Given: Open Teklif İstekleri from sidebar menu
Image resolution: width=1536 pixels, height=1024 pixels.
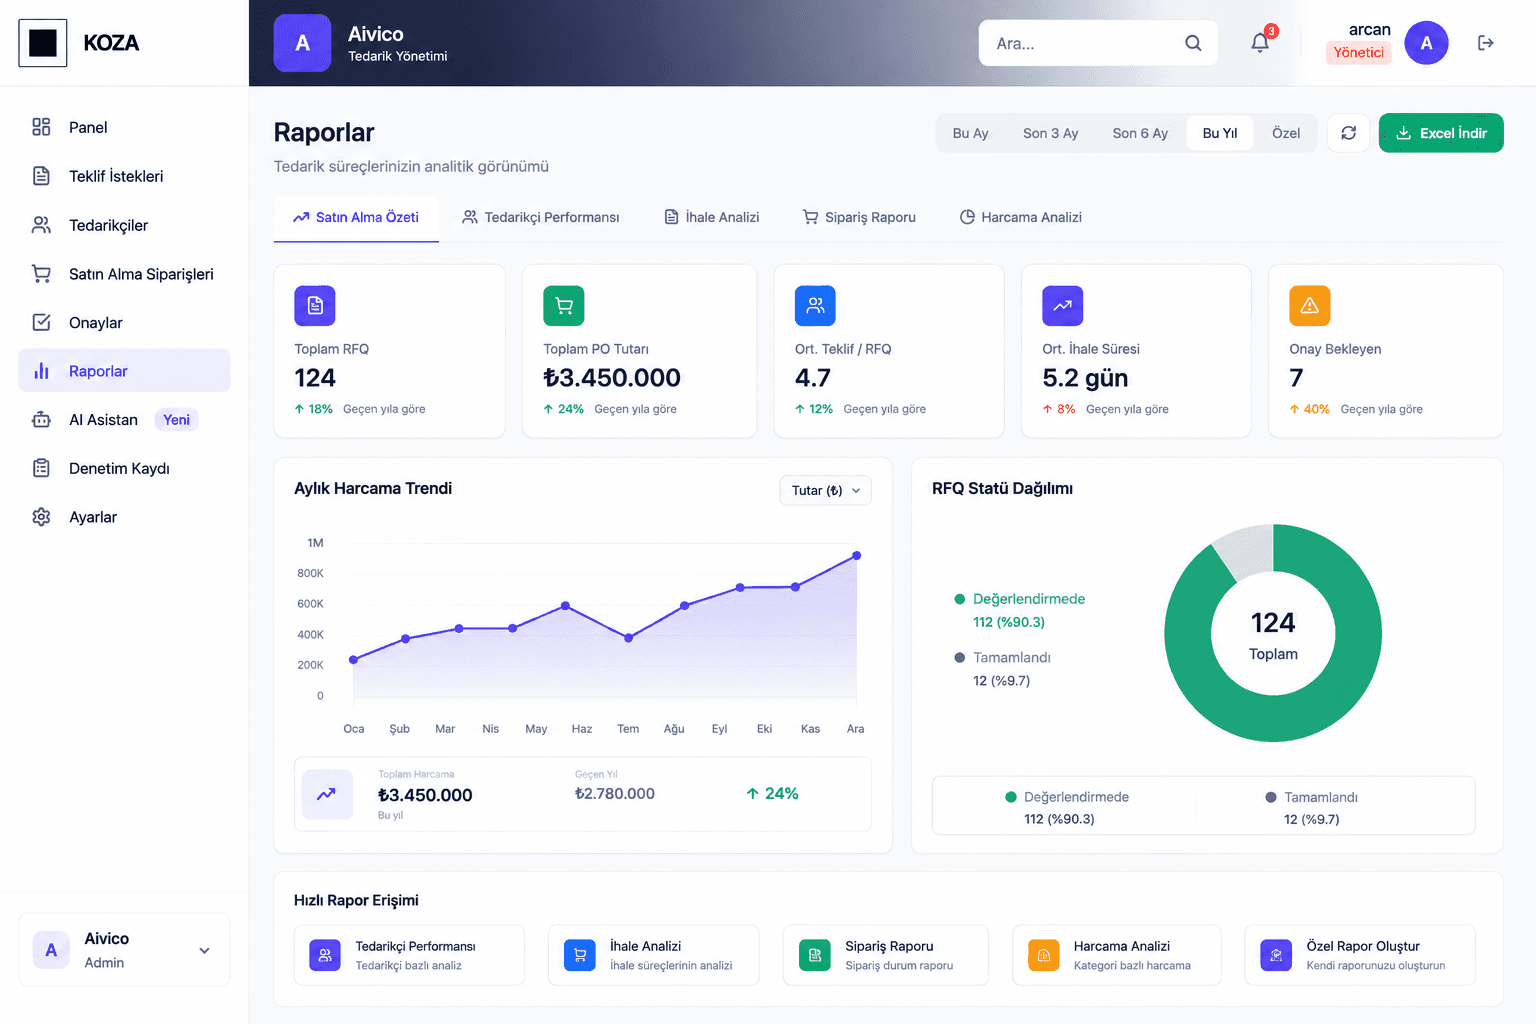Looking at the screenshot, I should pyautogui.click(x=124, y=176).
